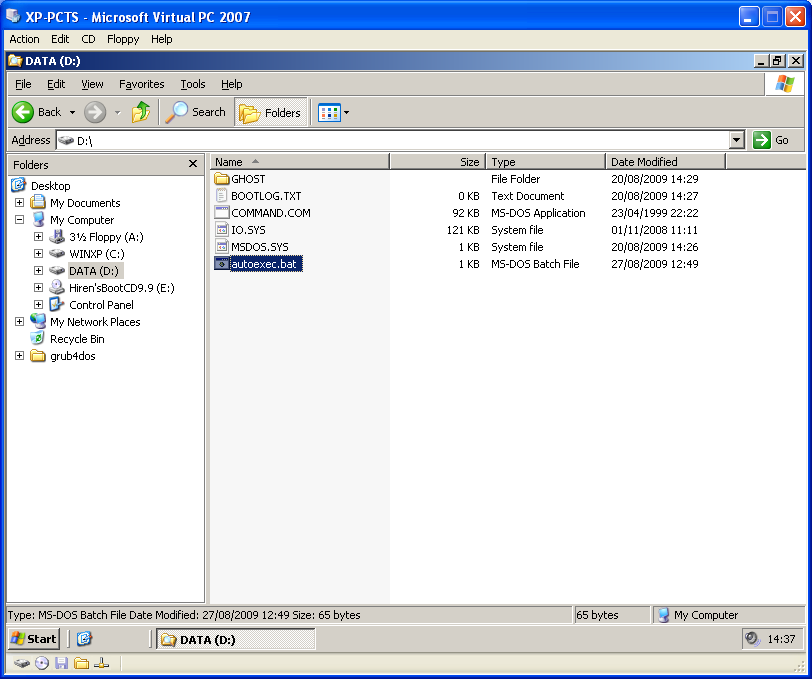Expand WINXP (C:) node
Viewport: 812px width, 679px height.
[x=38, y=254]
